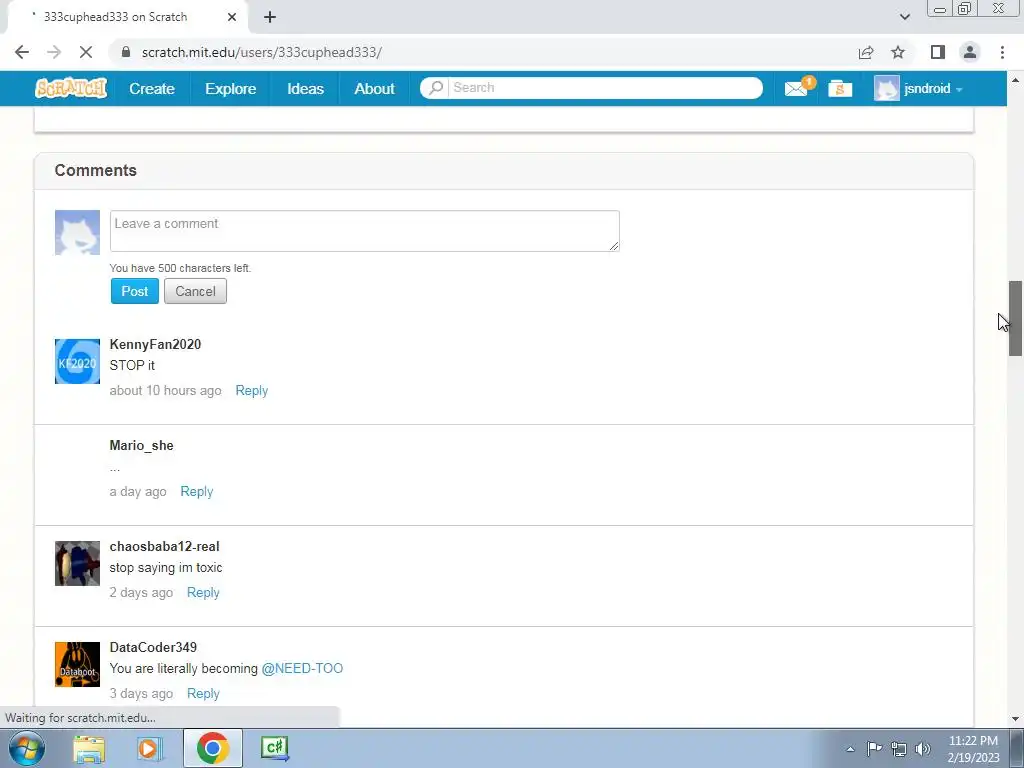The image size is (1024, 768).
Task: Open Mario_she username link
Action: pos(142,445)
